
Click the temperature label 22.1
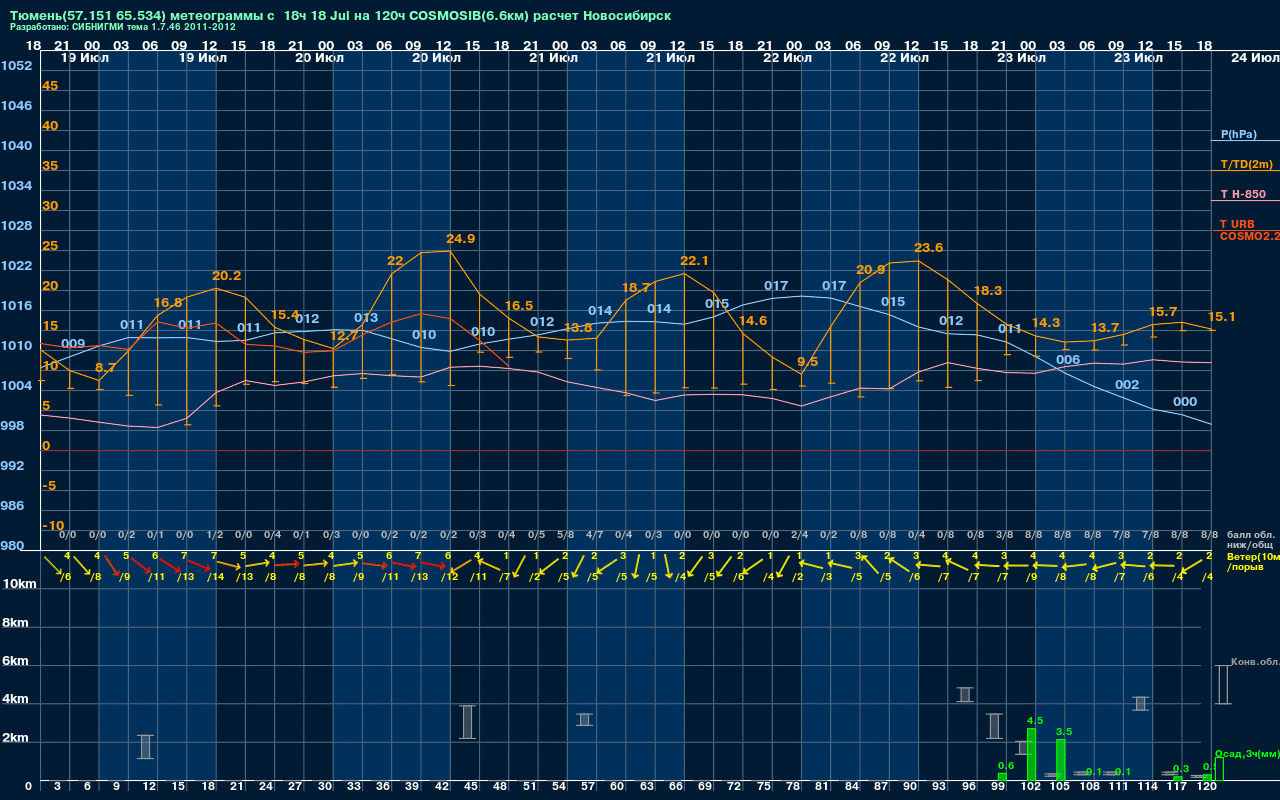coord(694,261)
